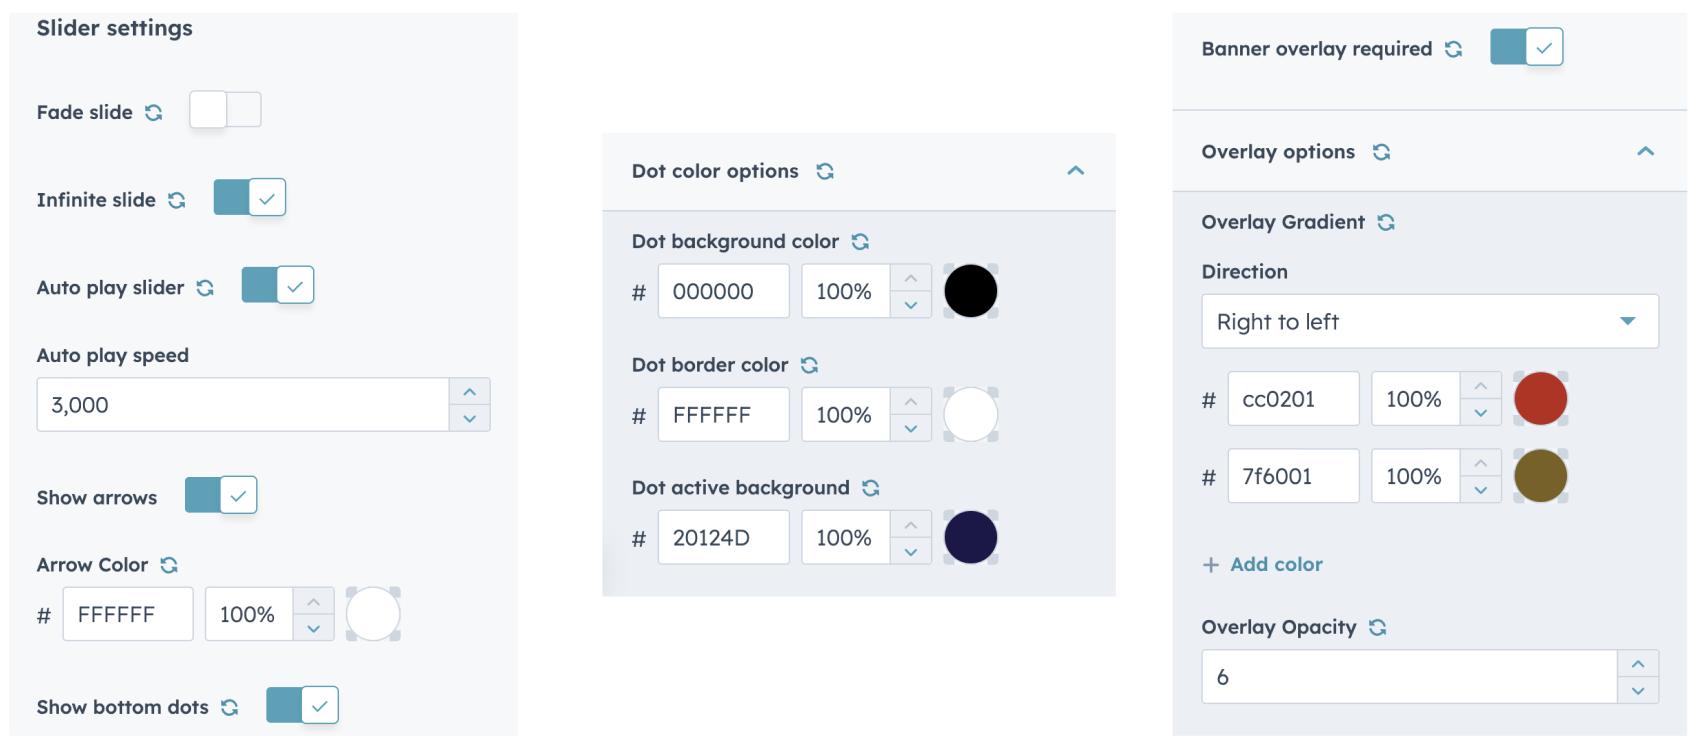Click reset icon next to Arrow Color

pyautogui.click(x=169, y=566)
